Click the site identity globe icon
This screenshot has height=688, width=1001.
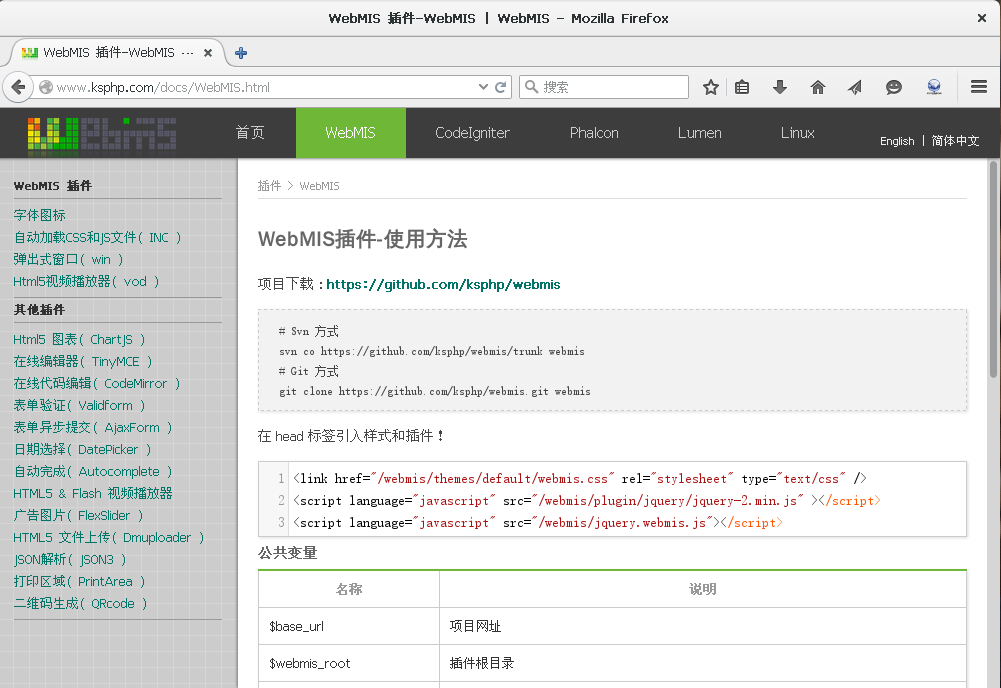coord(46,87)
